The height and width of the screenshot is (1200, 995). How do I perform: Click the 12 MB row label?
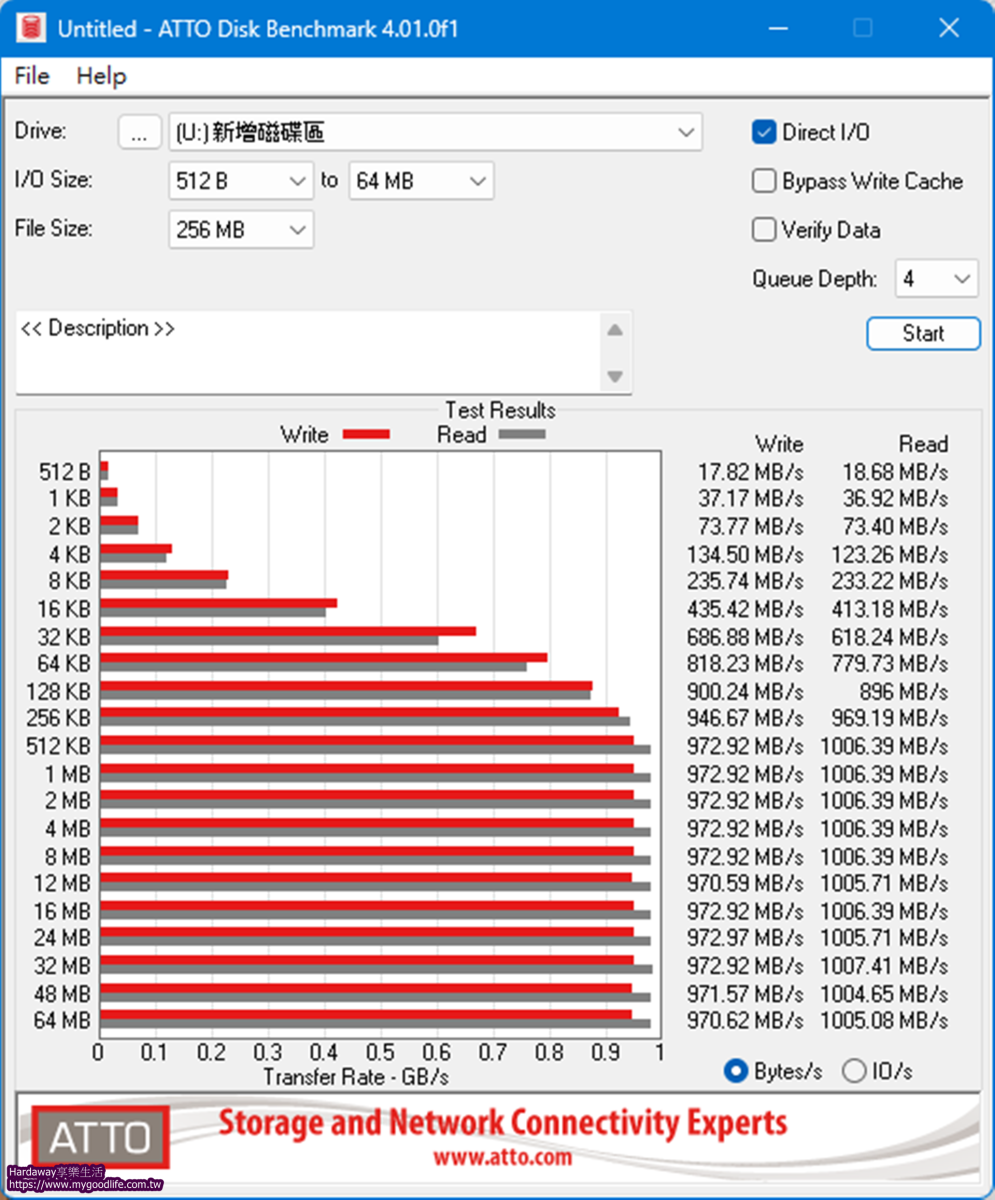click(62, 884)
